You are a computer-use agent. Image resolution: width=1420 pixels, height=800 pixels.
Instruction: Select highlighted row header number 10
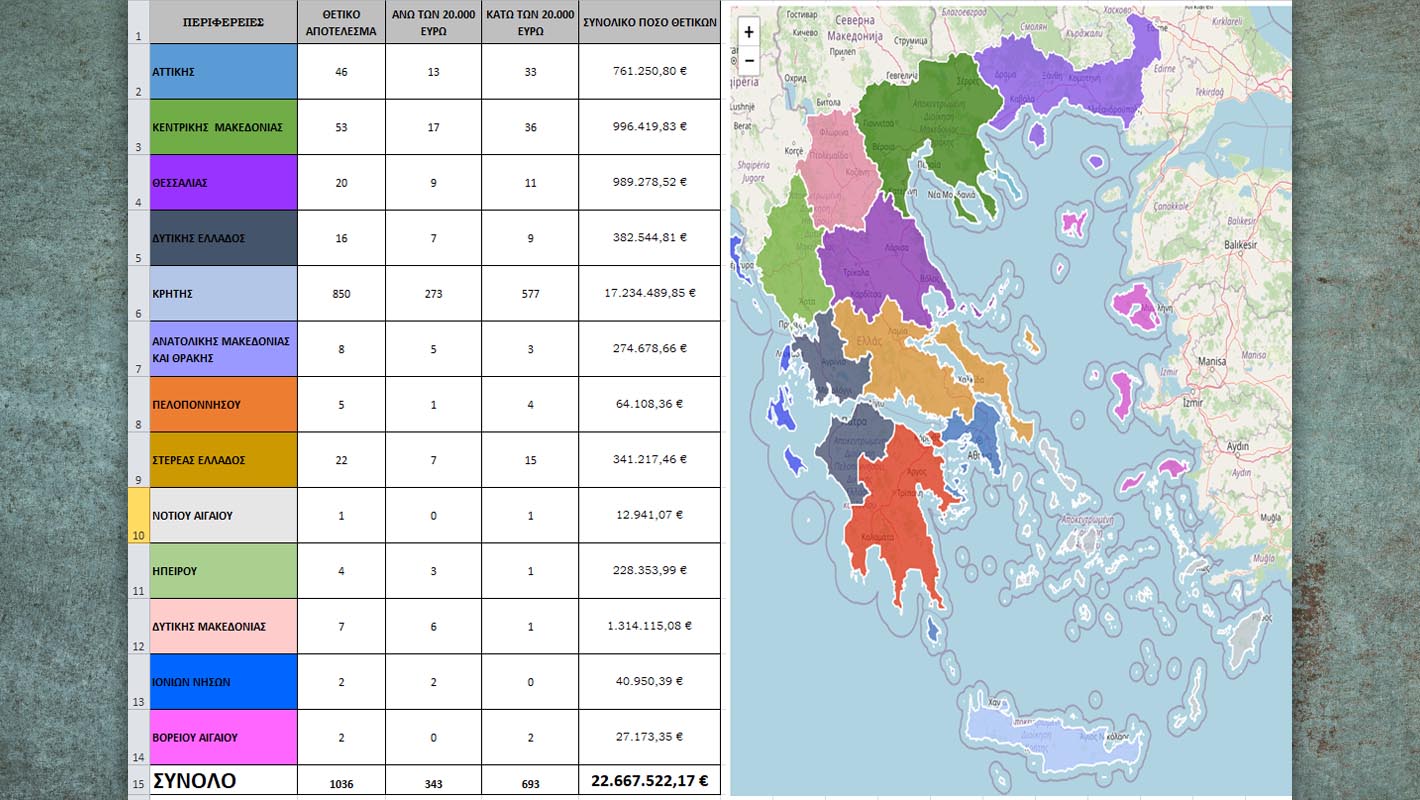[x=139, y=516]
